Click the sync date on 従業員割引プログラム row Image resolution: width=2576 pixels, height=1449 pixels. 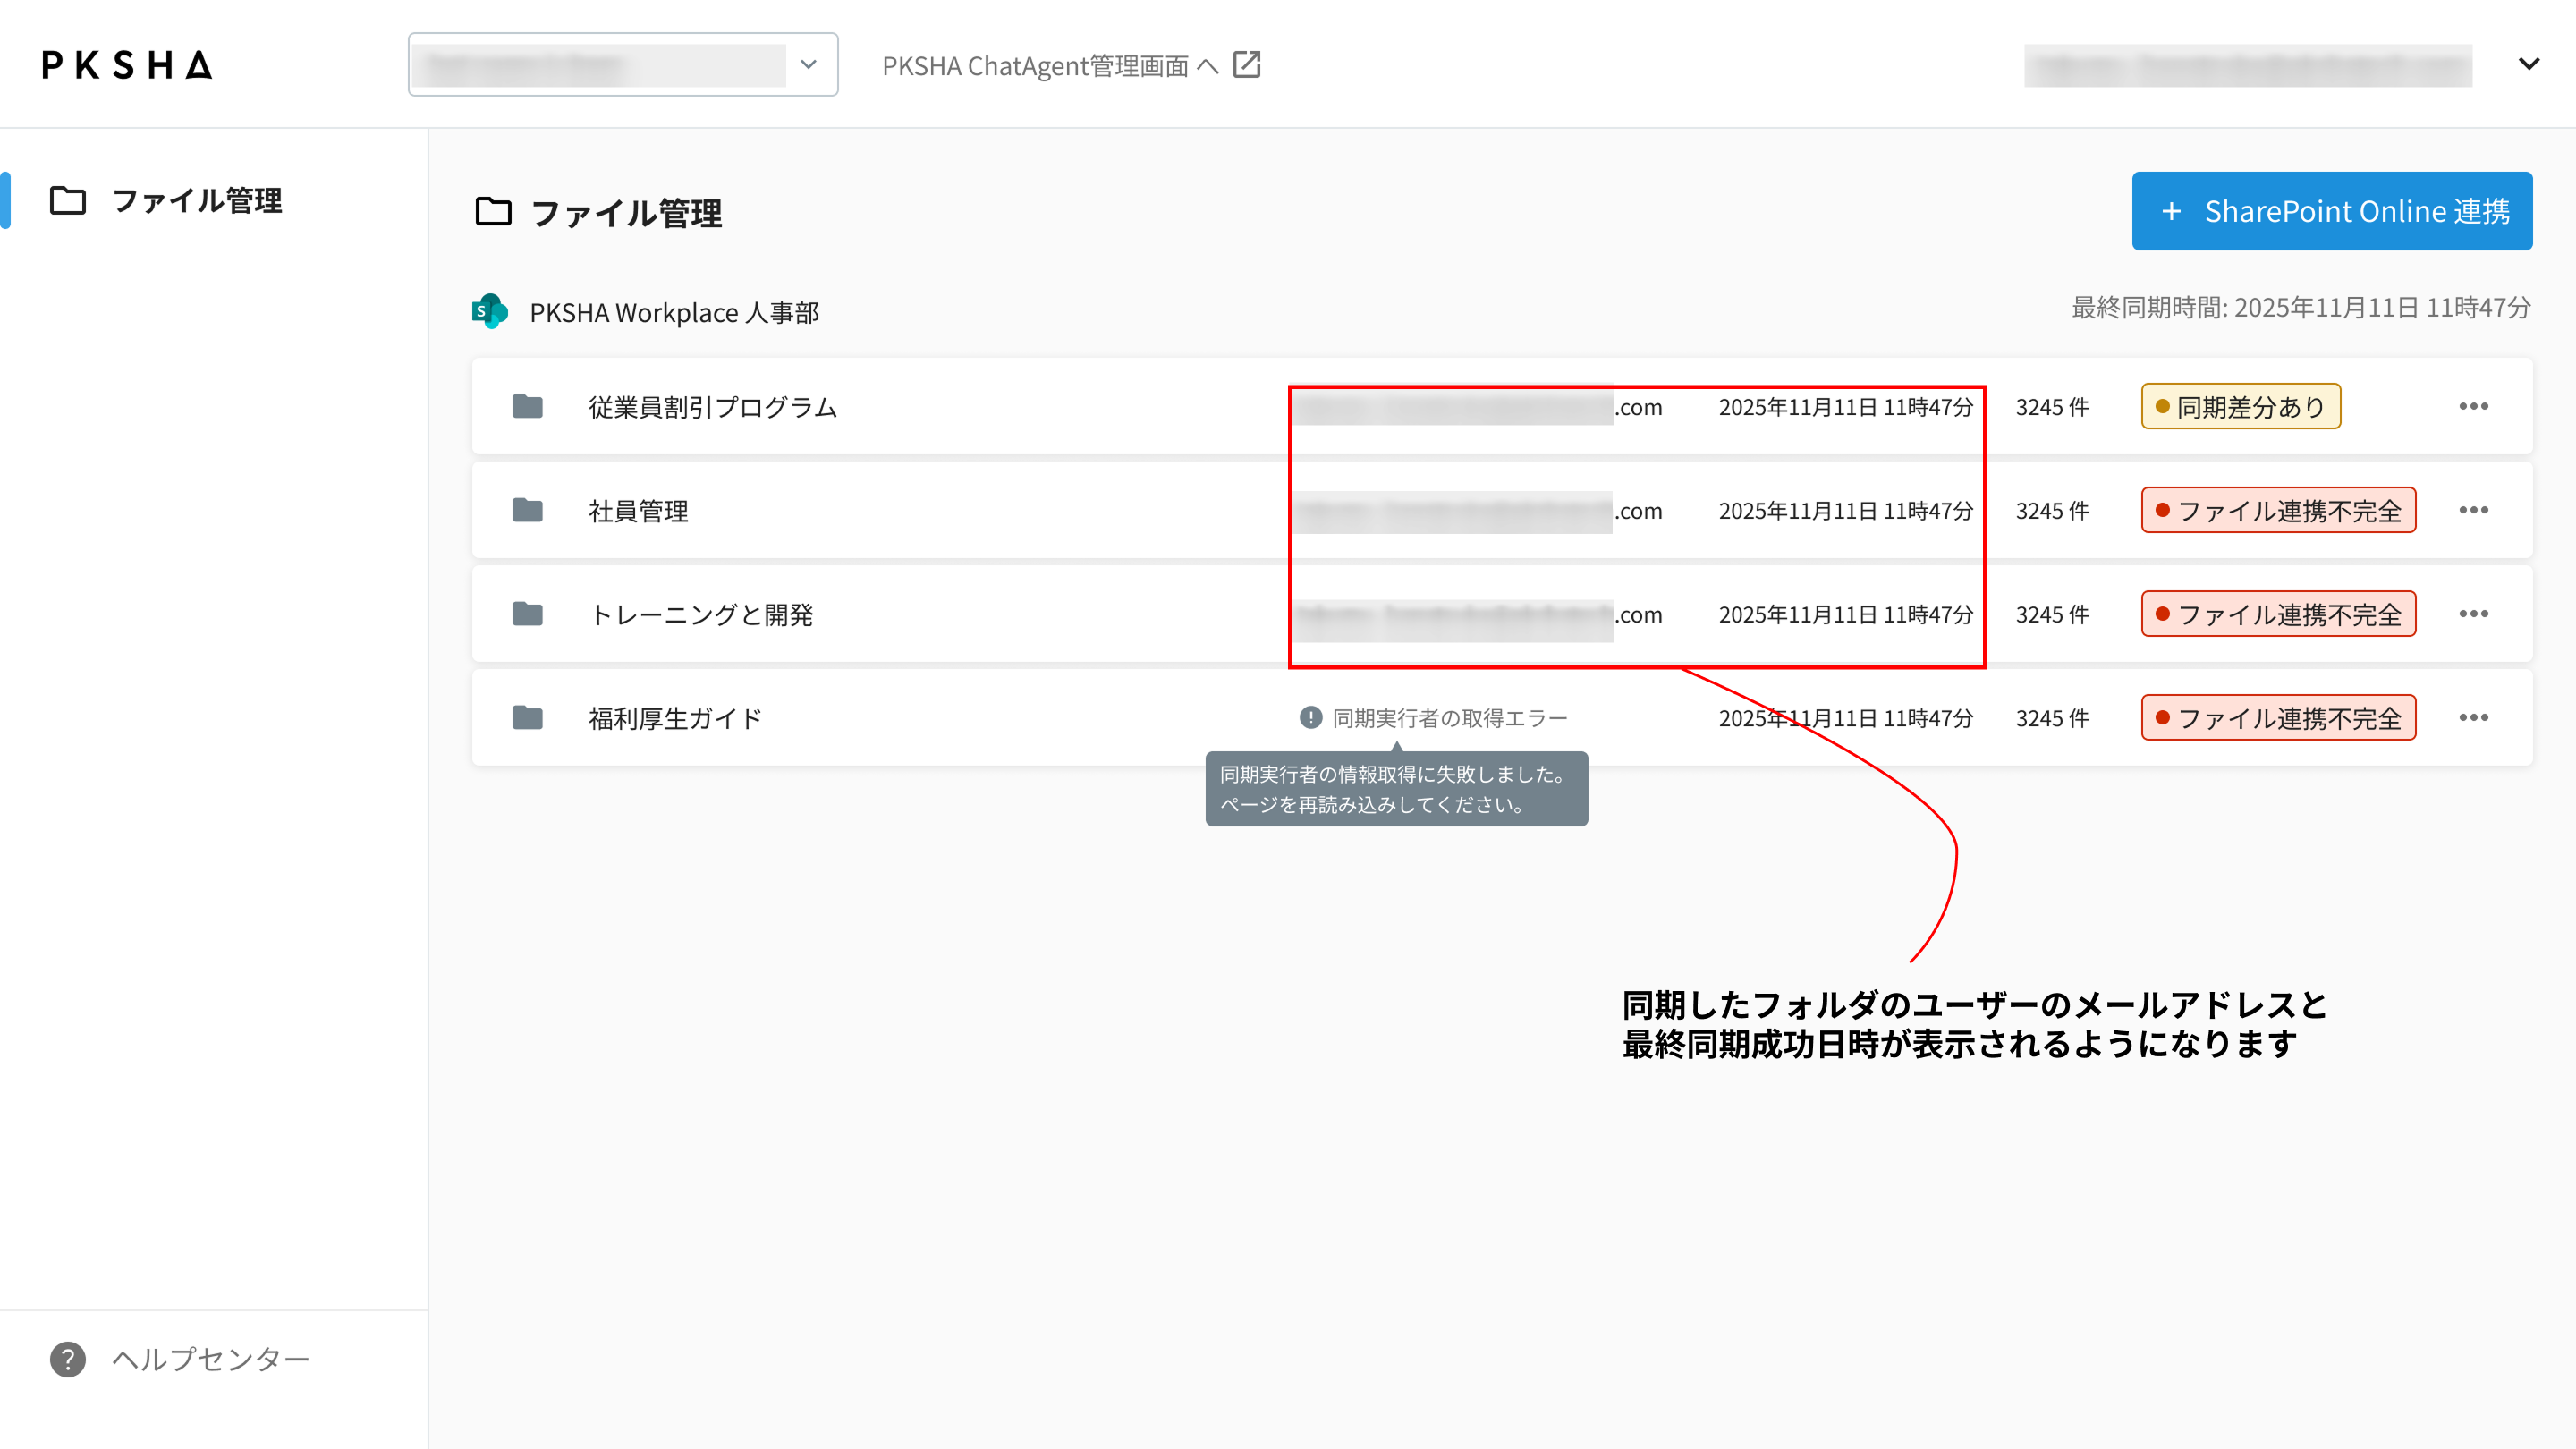click(1845, 407)
